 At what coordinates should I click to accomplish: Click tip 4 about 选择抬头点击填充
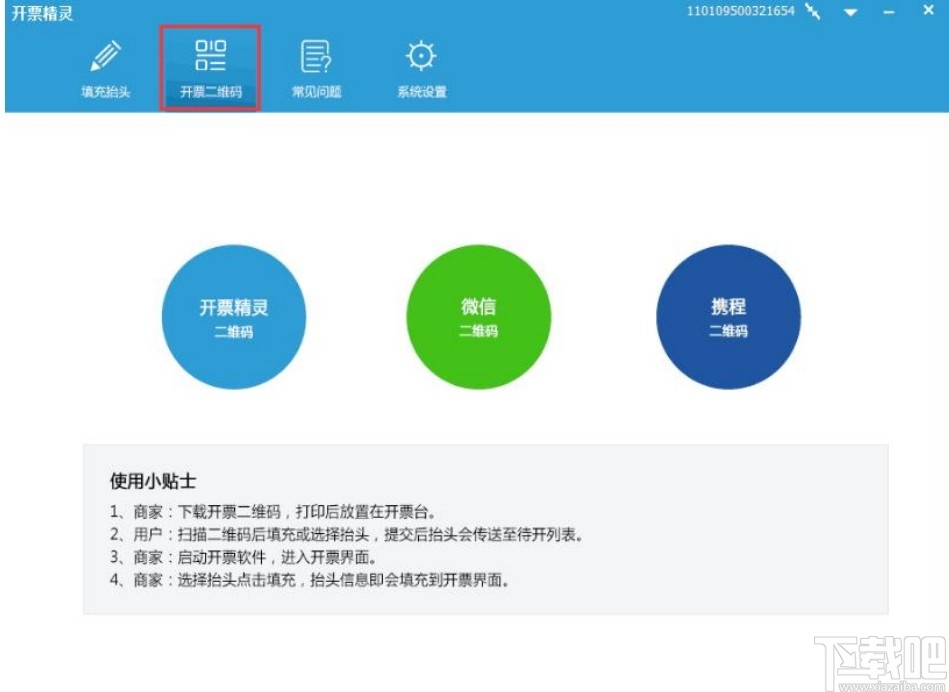[x=310, y=580]
